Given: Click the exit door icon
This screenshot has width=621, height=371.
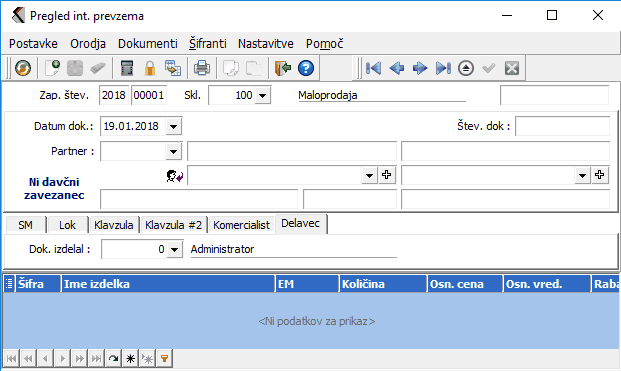Looking at the screenshot, I should coord(283,68).
